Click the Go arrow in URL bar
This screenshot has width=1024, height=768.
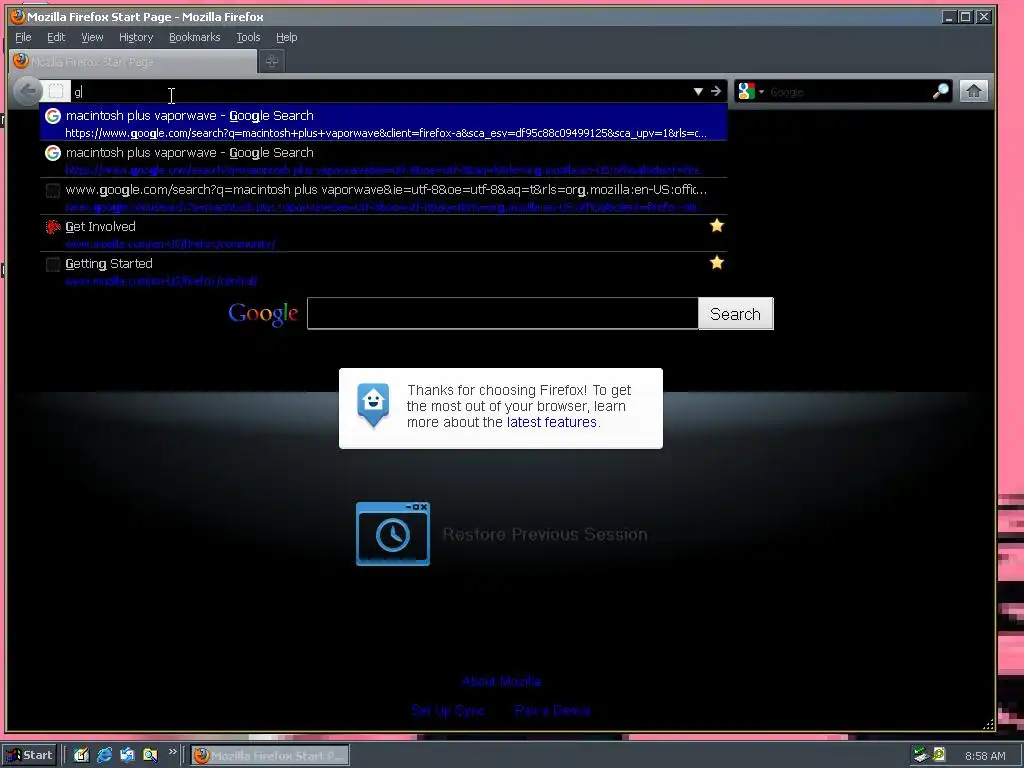[716, 91]
